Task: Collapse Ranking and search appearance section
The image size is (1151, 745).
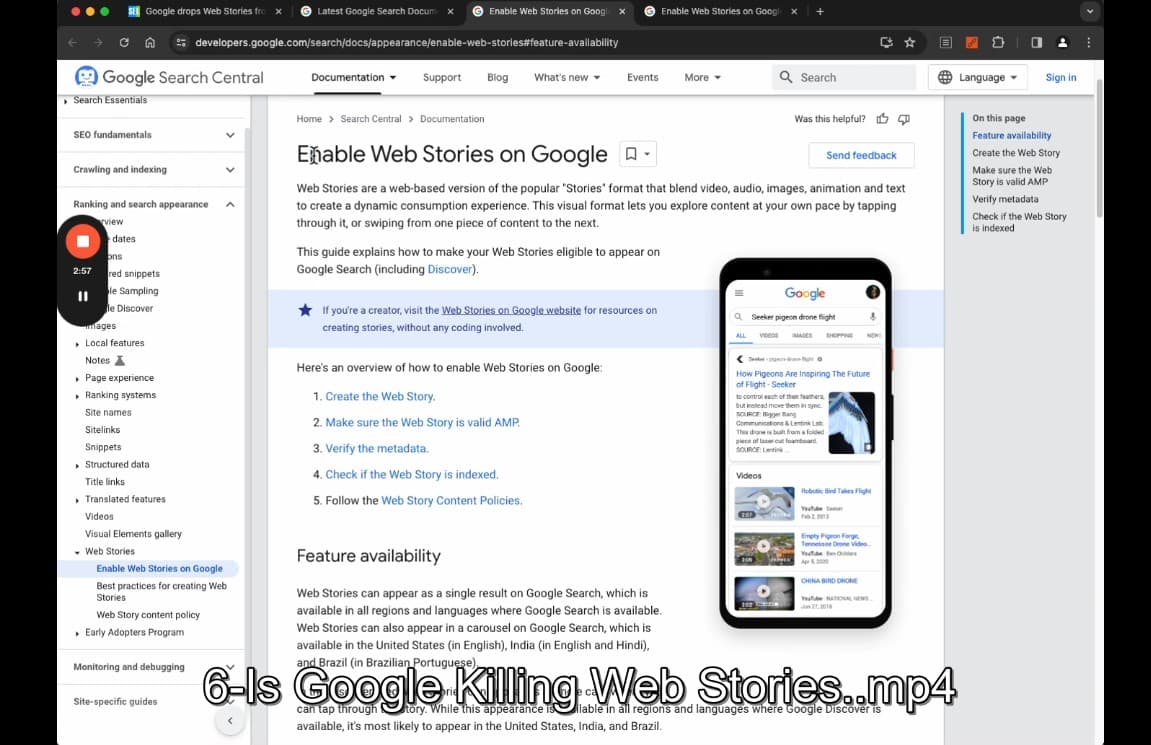Action: [x=230, y=204]
